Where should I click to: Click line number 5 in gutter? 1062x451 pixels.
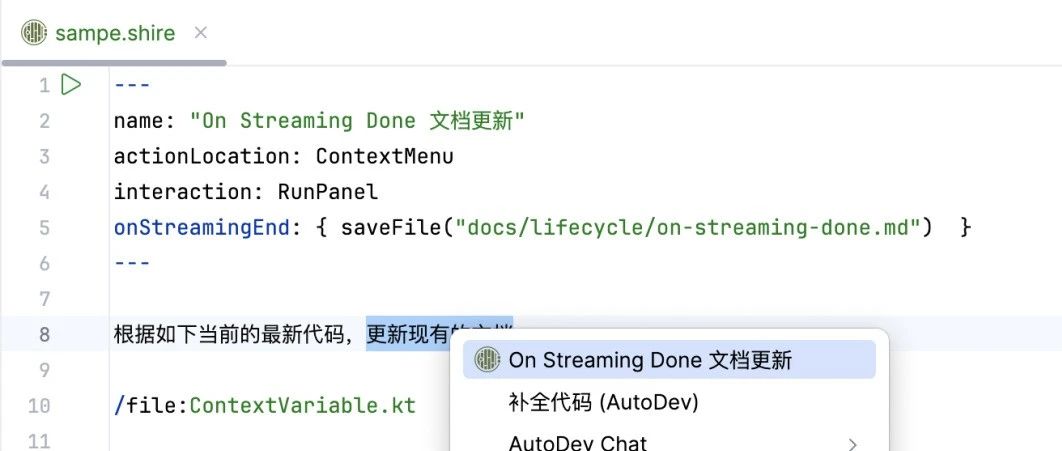(43, 228)
